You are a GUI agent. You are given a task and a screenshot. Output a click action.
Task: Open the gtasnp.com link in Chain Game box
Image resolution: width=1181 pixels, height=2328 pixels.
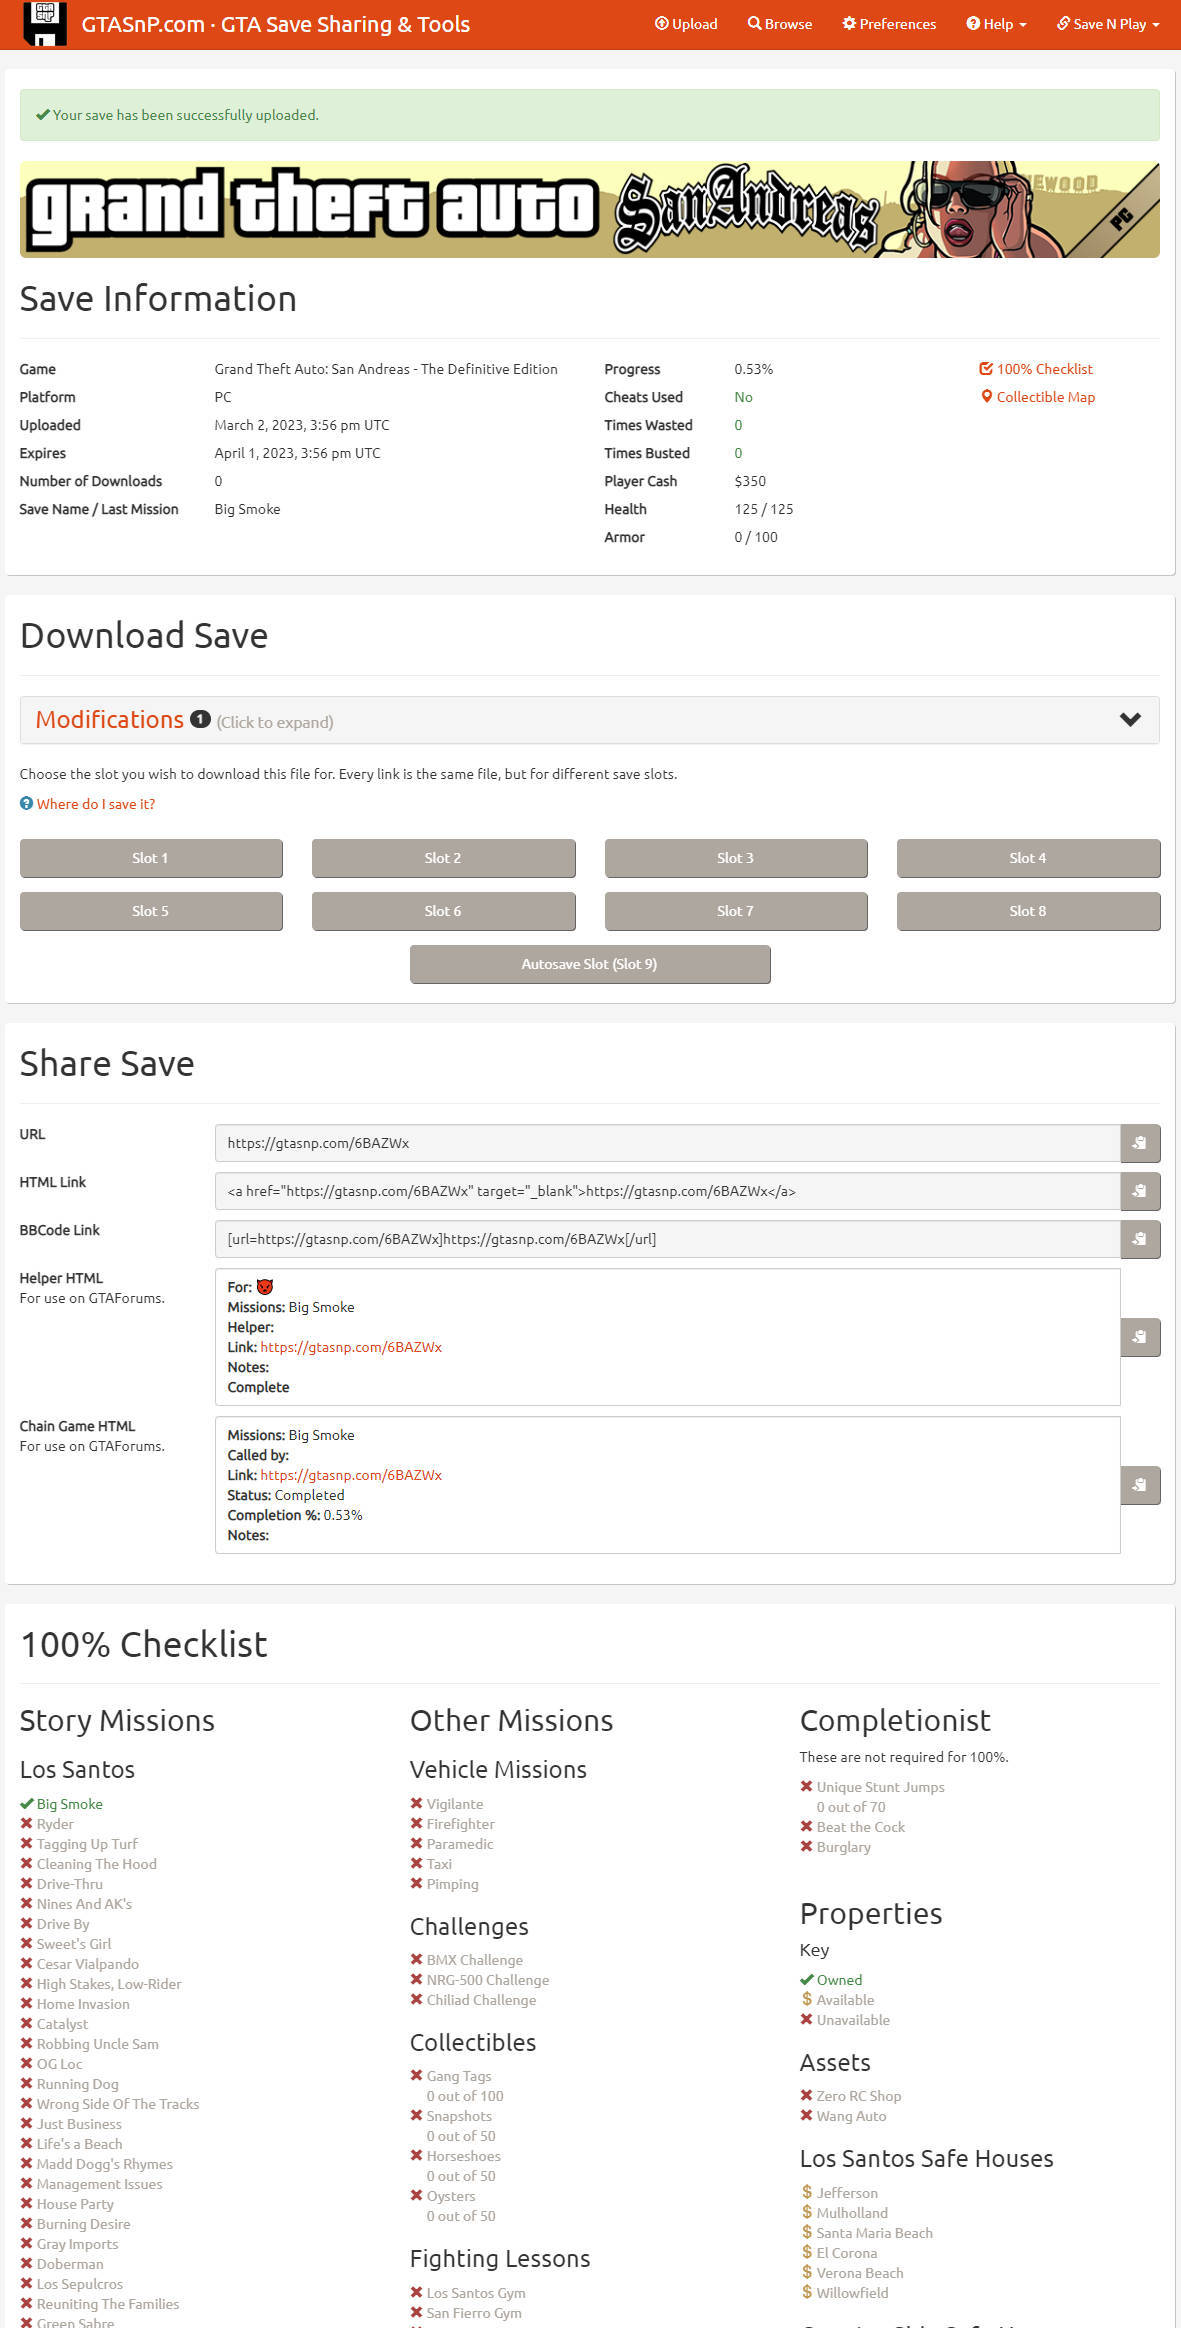coord(351,1475)
